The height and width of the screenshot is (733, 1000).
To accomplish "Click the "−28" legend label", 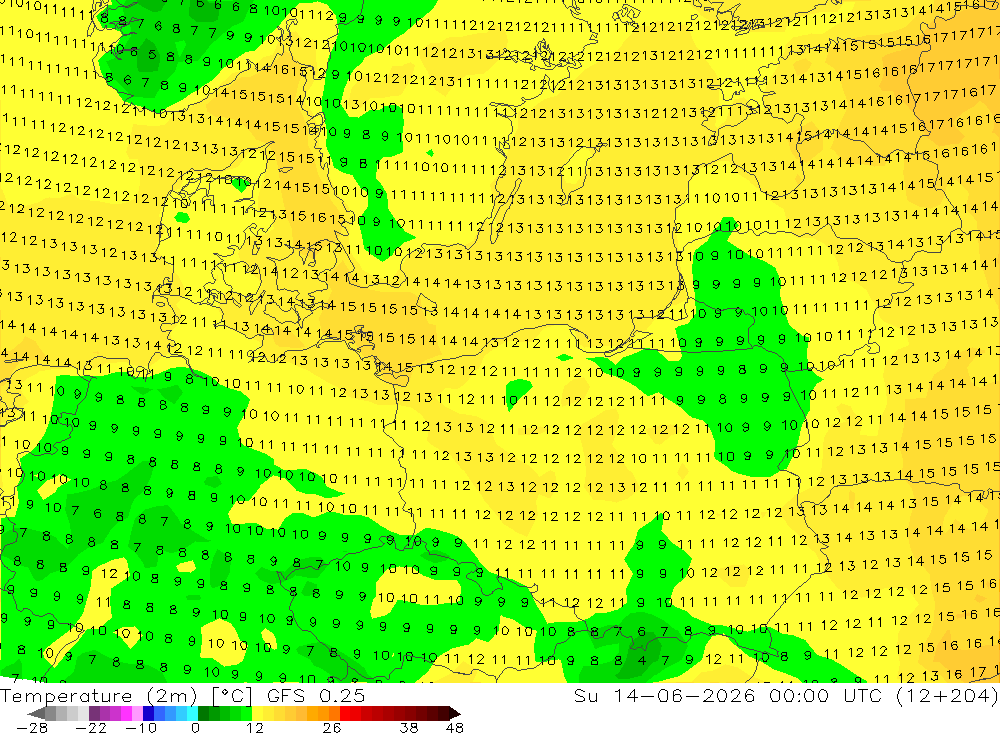I will (x=32, y=728).
